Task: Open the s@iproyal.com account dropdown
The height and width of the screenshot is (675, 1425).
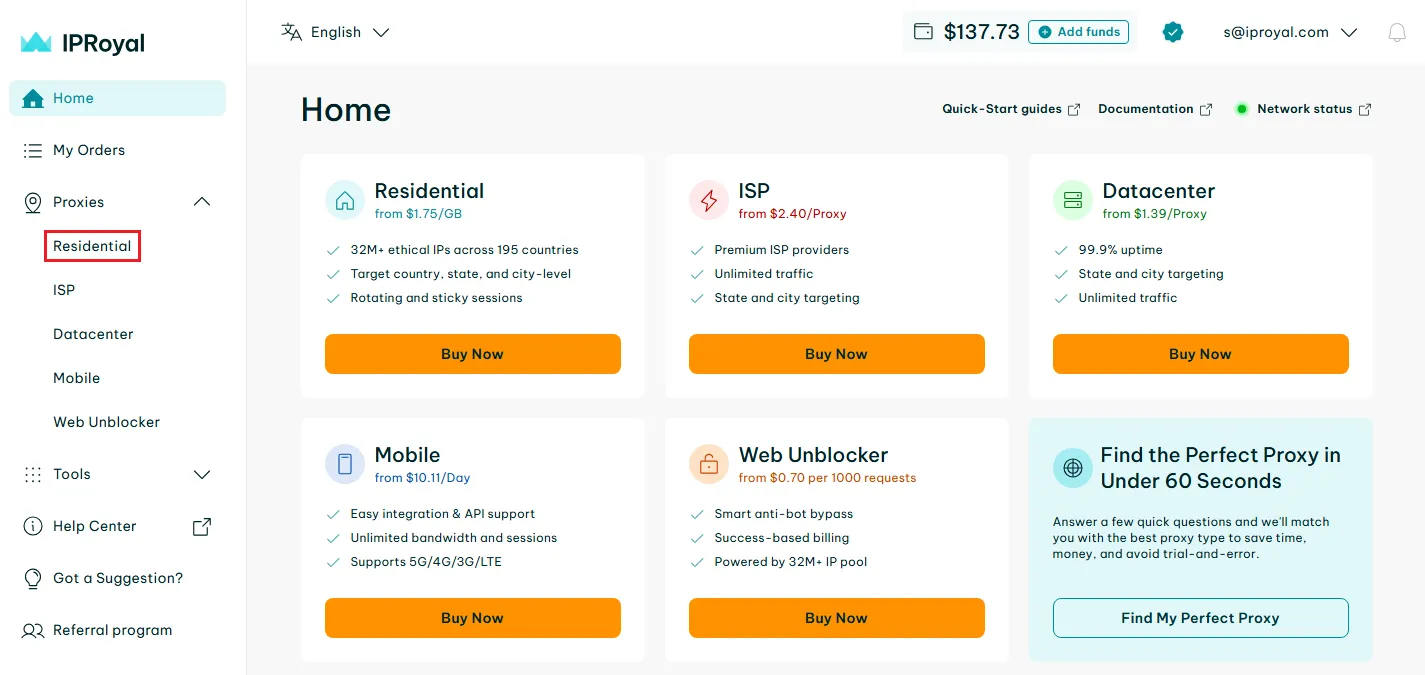Action: point(1289,32)
